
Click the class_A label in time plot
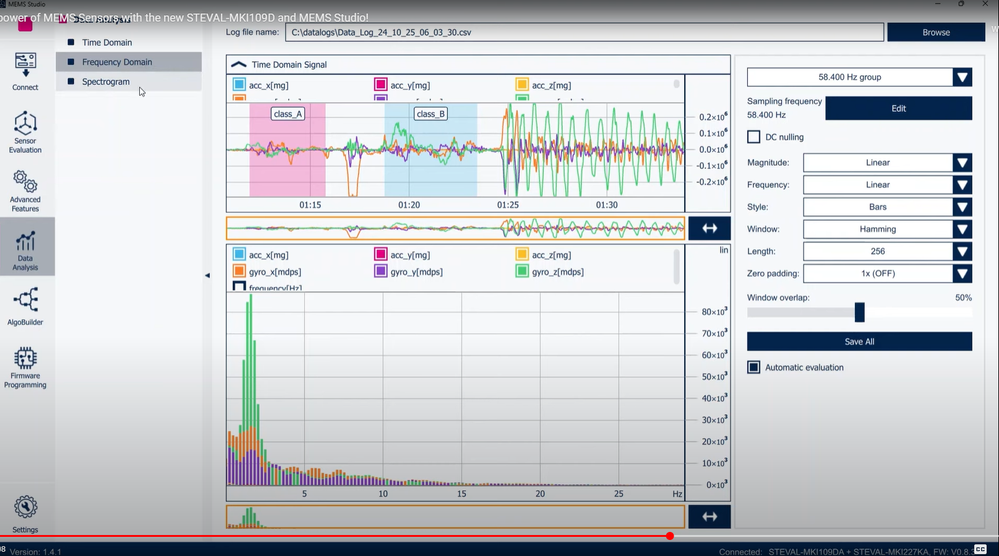[288, 114]
